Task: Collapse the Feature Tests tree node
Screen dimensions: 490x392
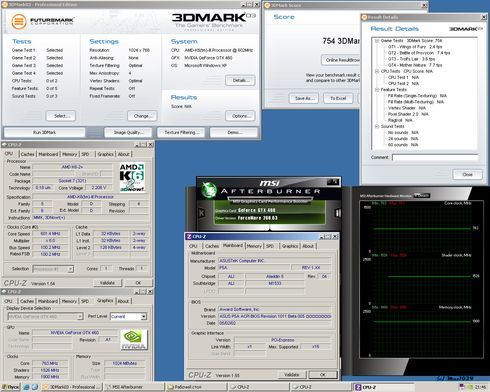Action: click(x=377, y=90)
